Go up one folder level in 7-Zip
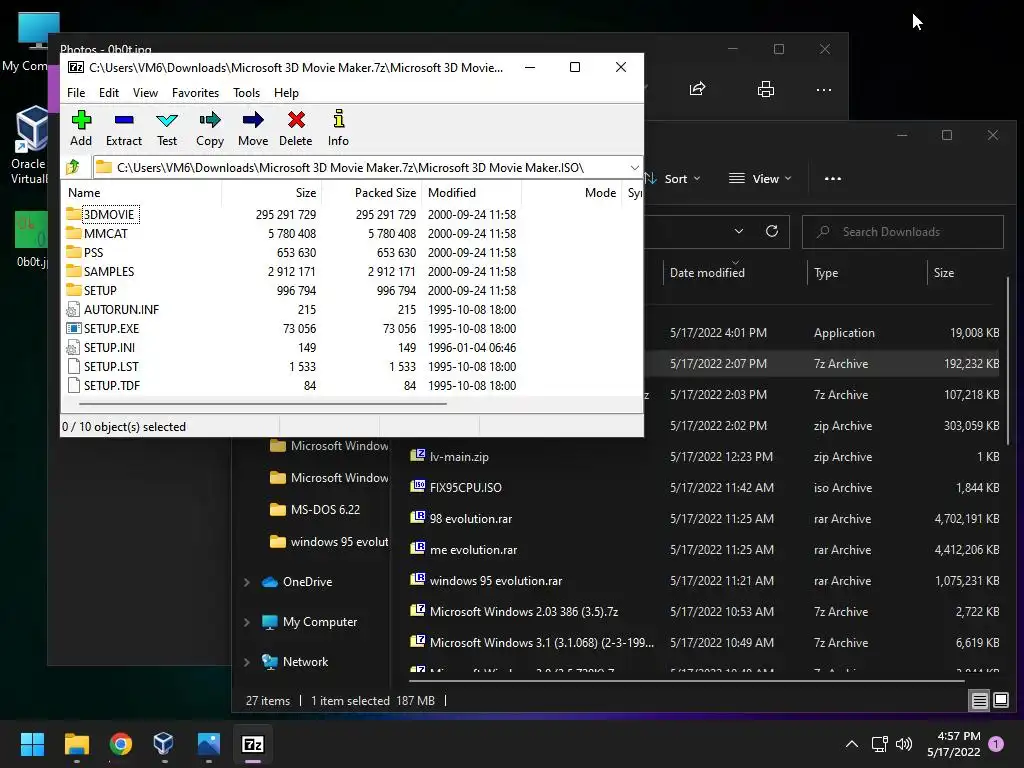Screen dimensions: 1024x768 73,167
